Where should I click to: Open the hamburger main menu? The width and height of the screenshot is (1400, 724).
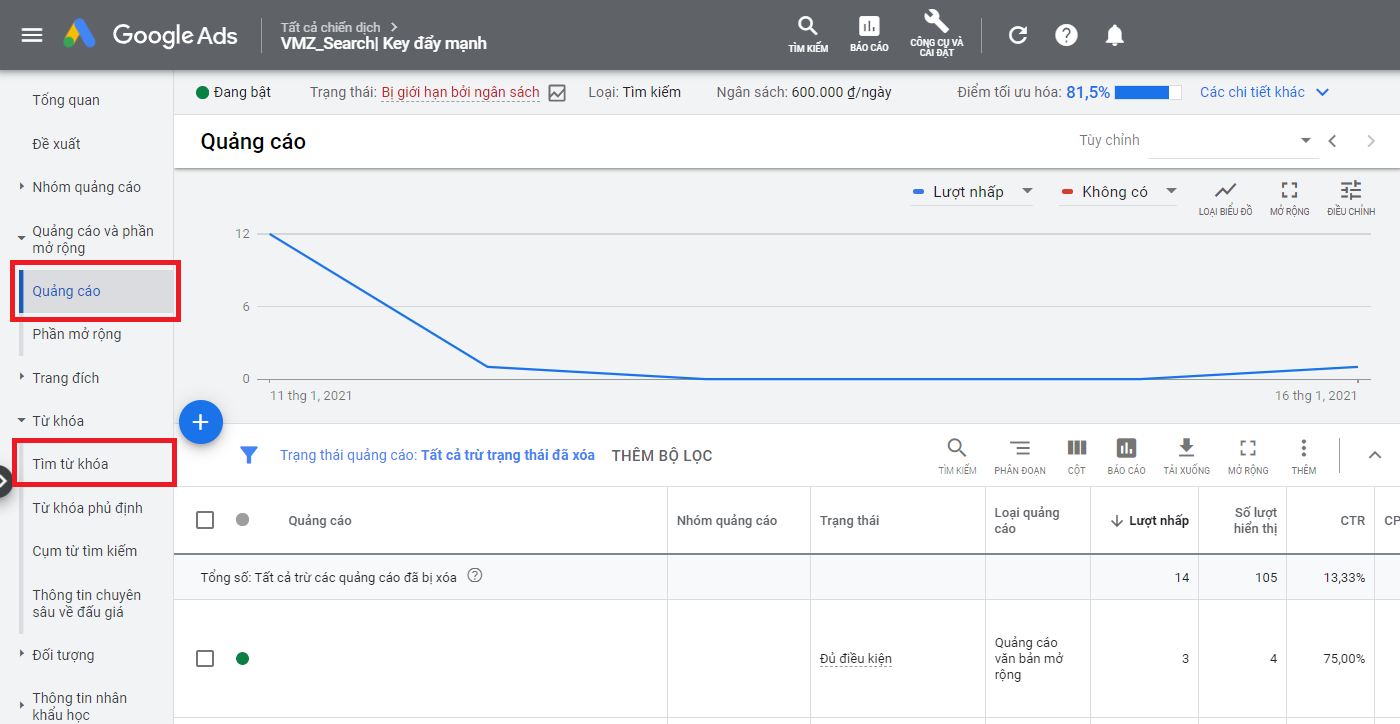pyautogui.click(x=32, y=35)
